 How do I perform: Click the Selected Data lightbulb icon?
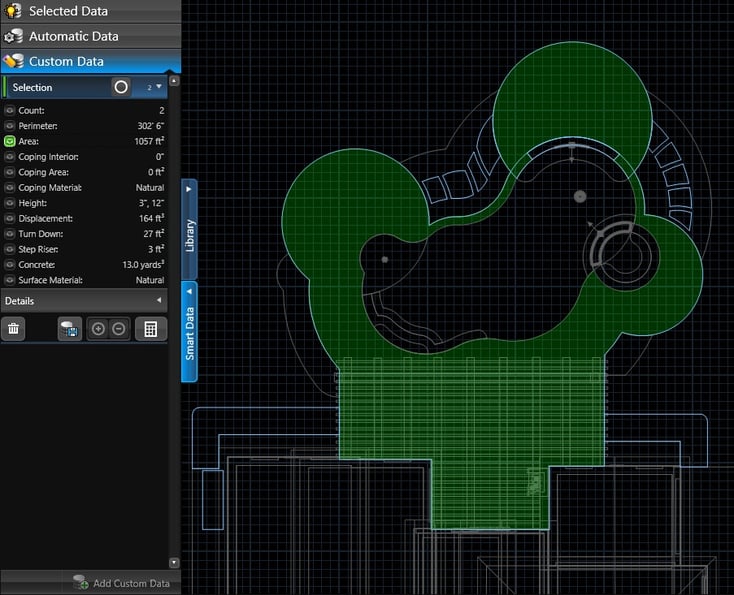click(13, 11)
